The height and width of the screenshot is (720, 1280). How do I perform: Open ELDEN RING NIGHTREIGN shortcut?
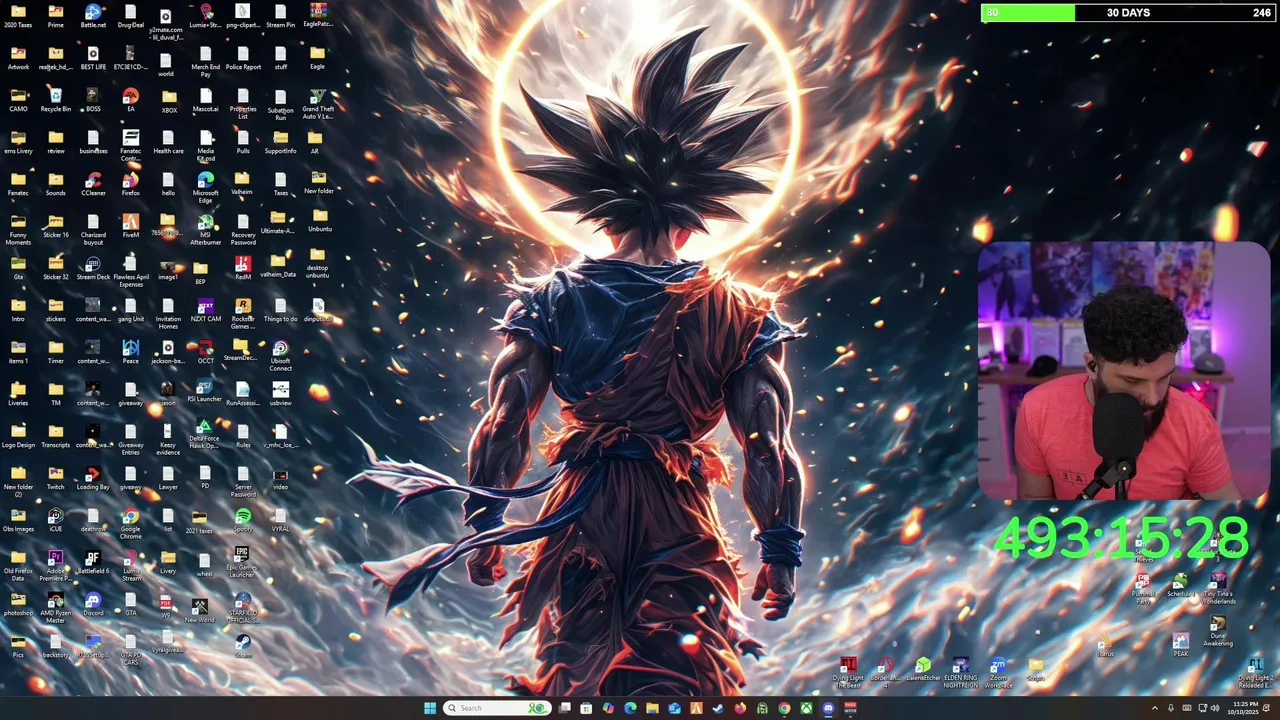pos(960,674)
